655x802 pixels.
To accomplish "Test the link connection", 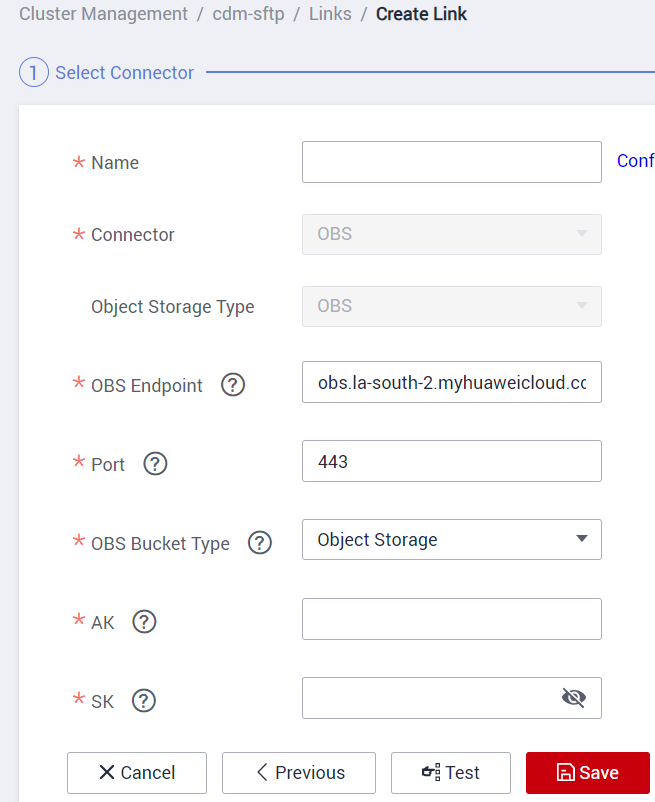I will point(451,773).
